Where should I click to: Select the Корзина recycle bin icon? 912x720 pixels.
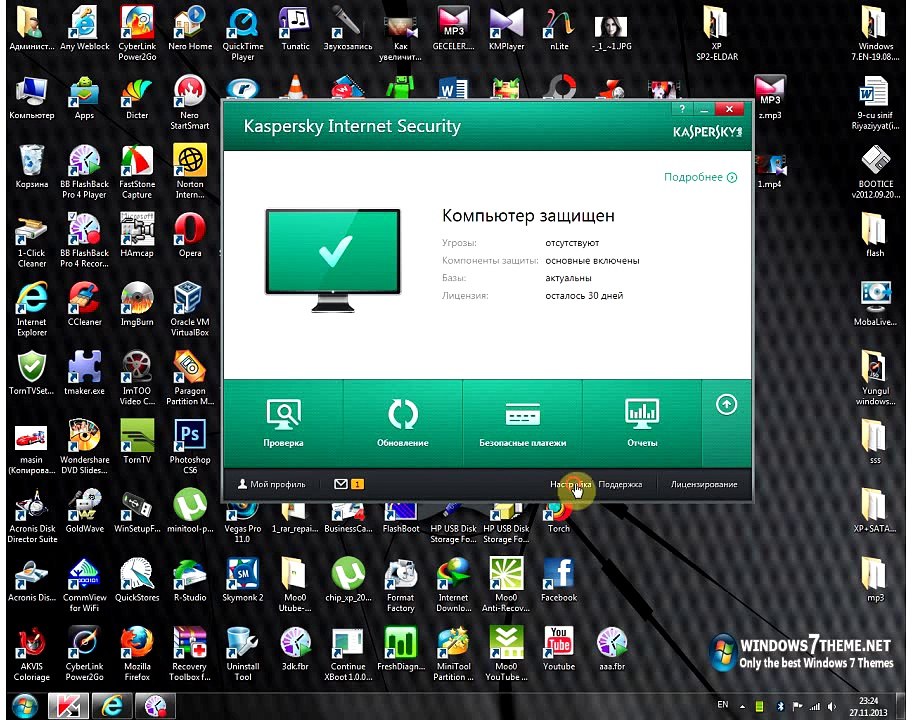[32, 167]
